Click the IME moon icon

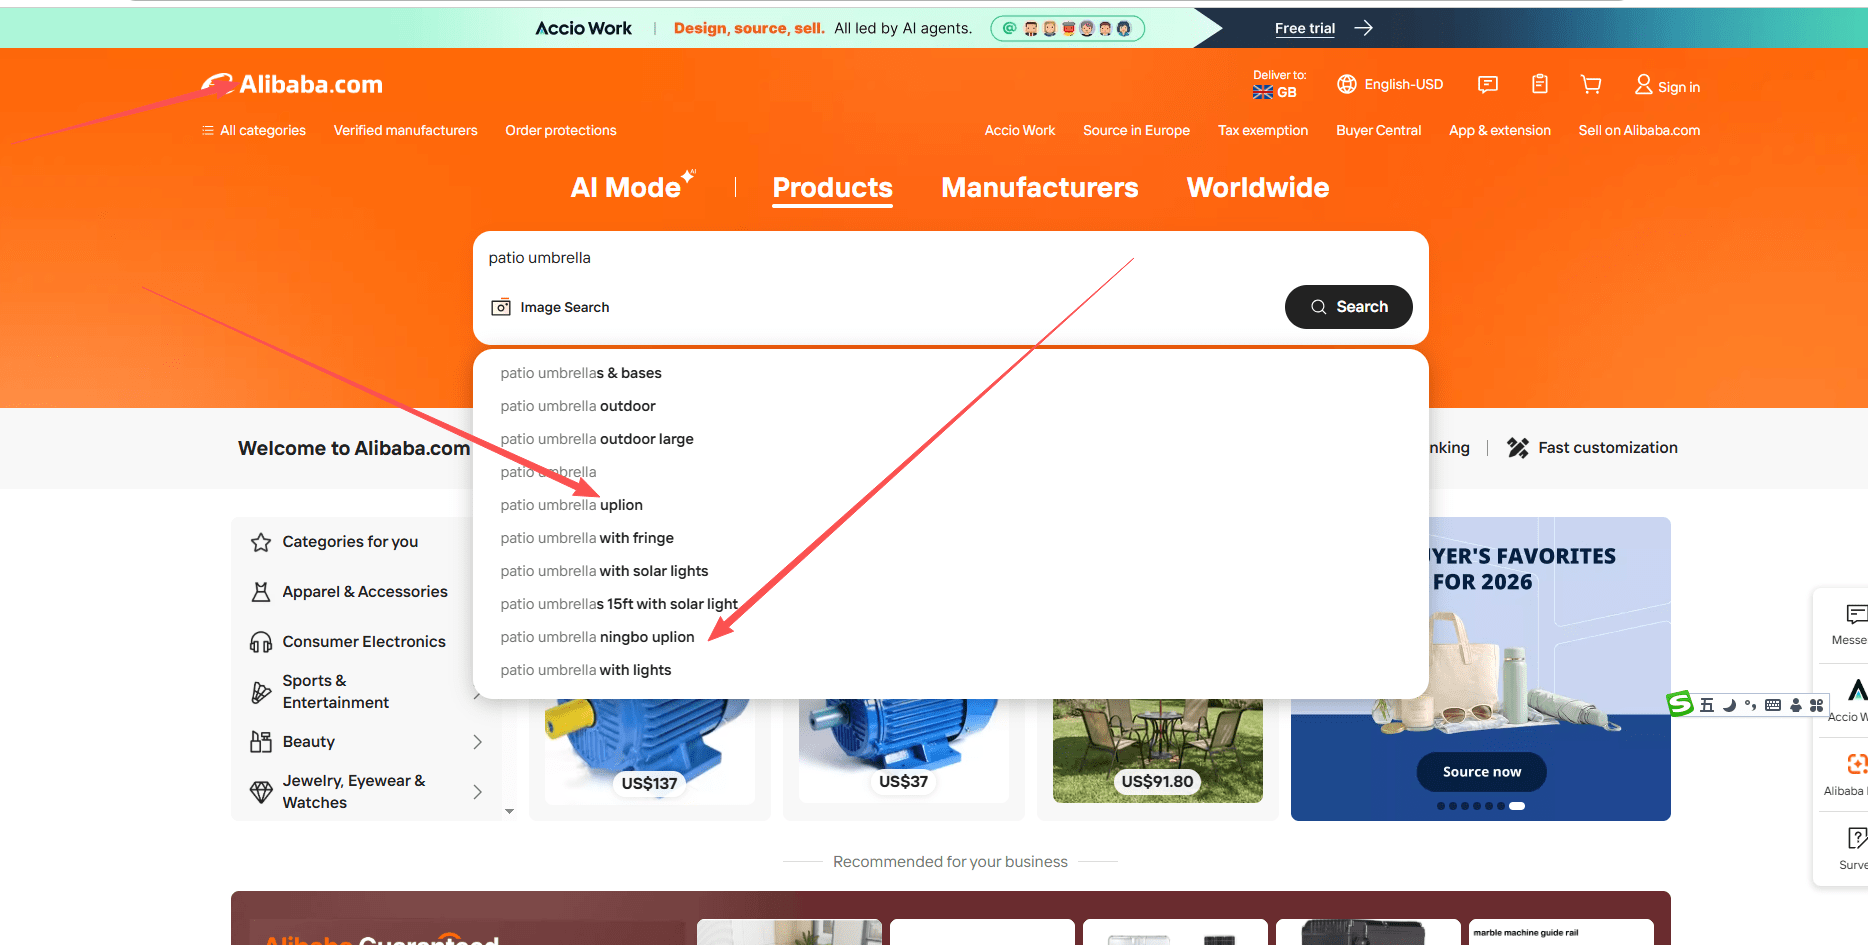click(x=1729, y=705)
